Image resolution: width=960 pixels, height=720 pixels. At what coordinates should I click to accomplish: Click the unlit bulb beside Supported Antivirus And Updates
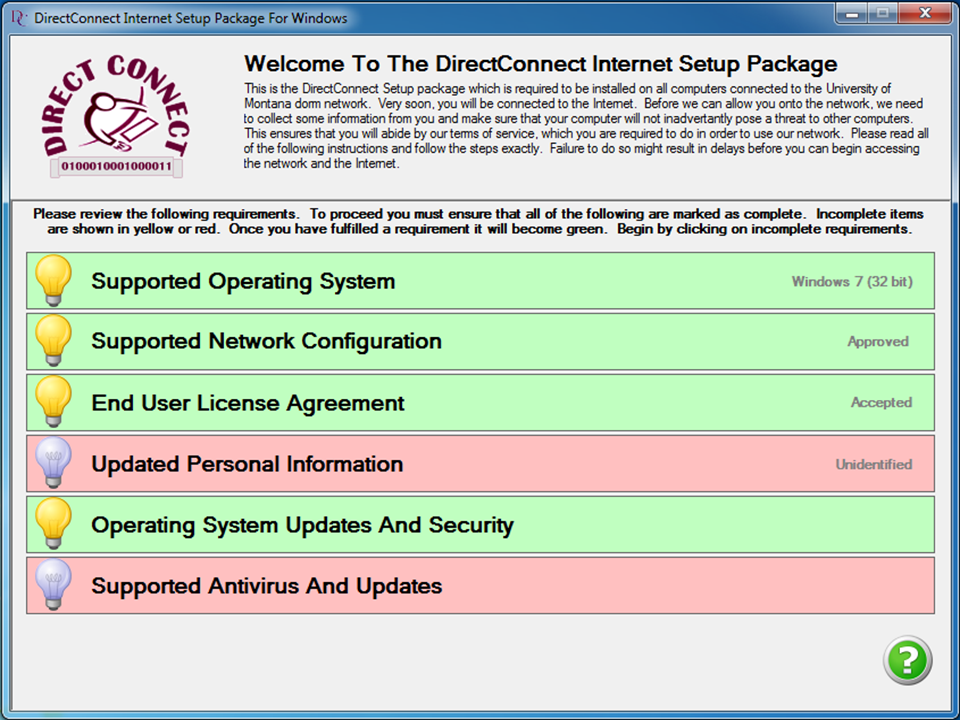tap(53, 585)
